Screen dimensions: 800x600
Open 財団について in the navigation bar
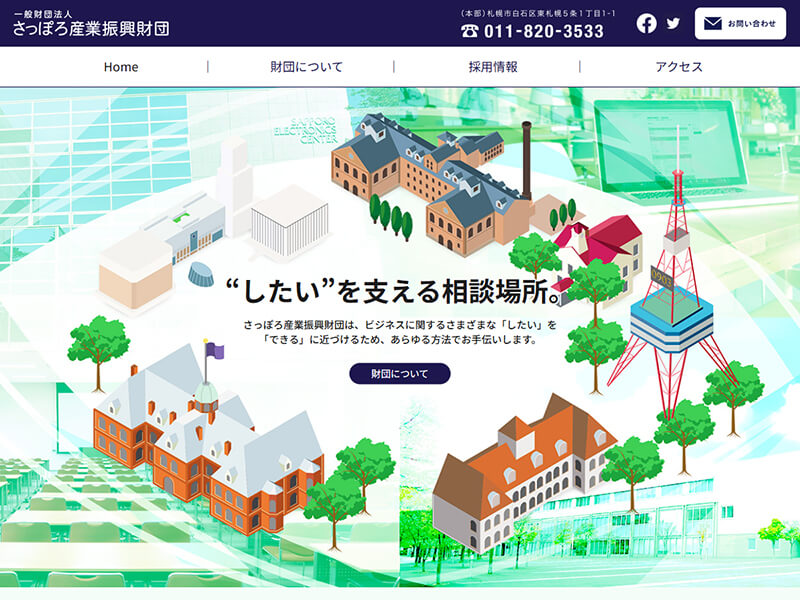[x=306, y=67]
